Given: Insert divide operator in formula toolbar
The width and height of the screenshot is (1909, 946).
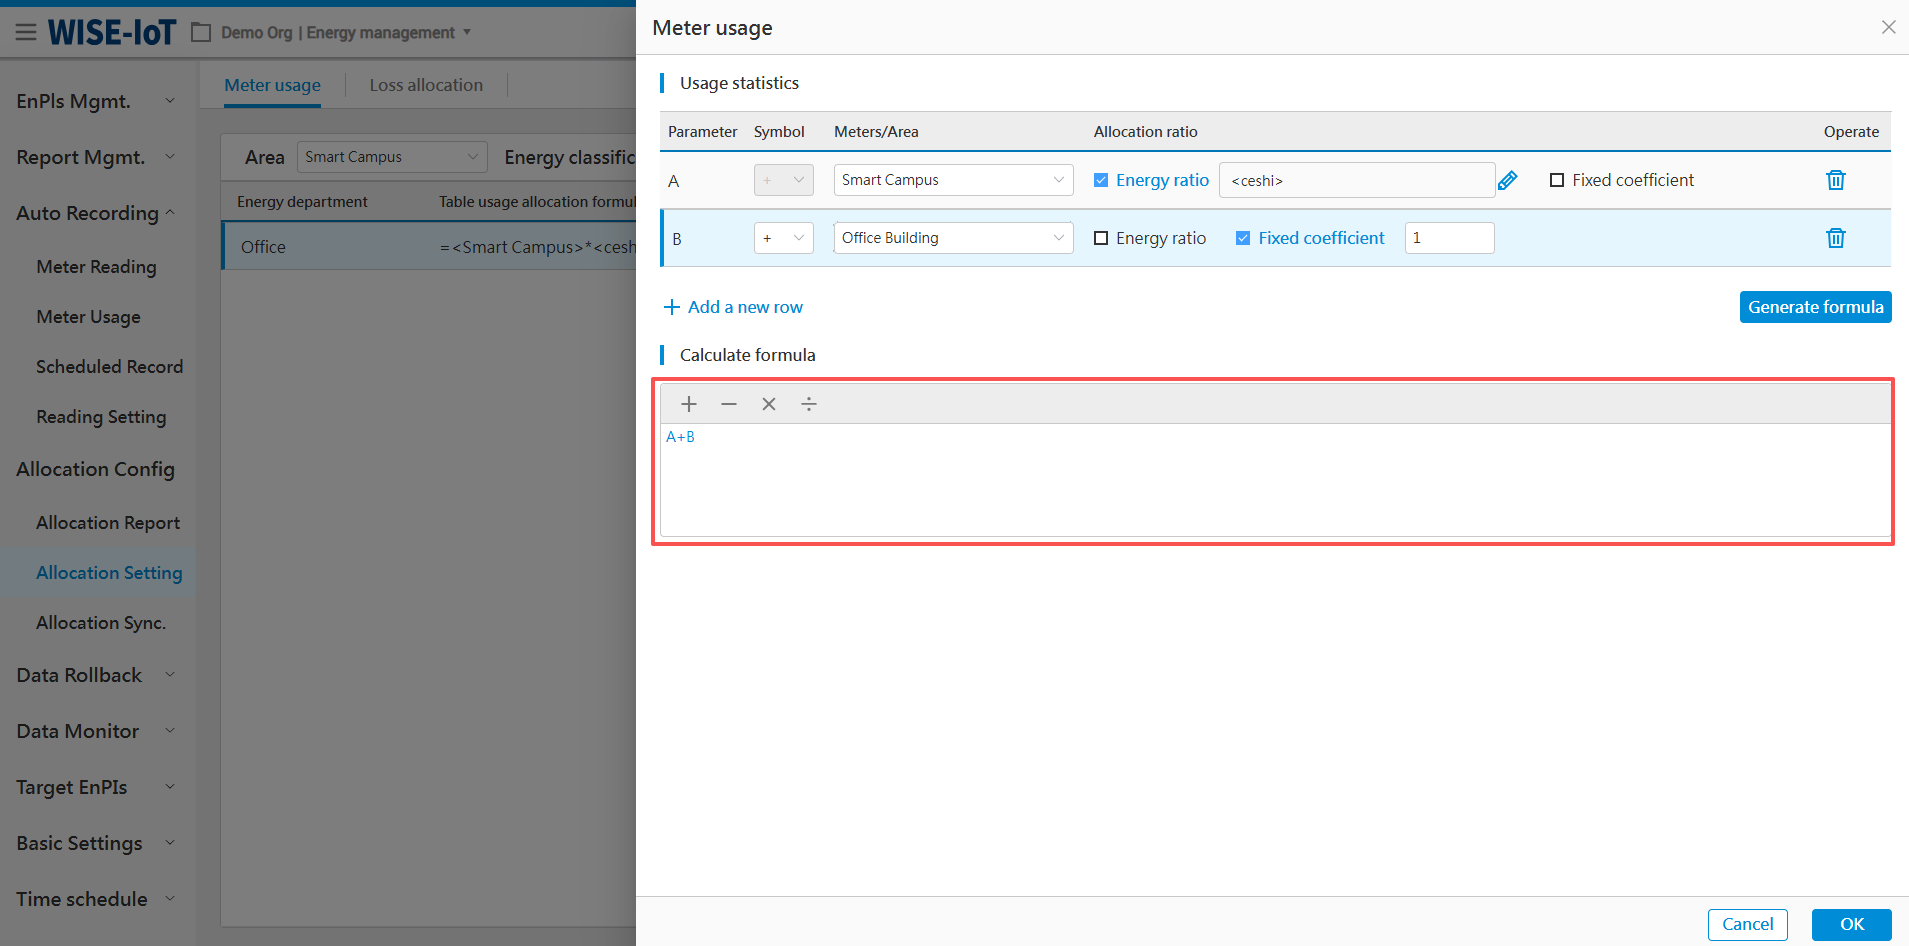Looking at the screenshot, I should 809,404.
